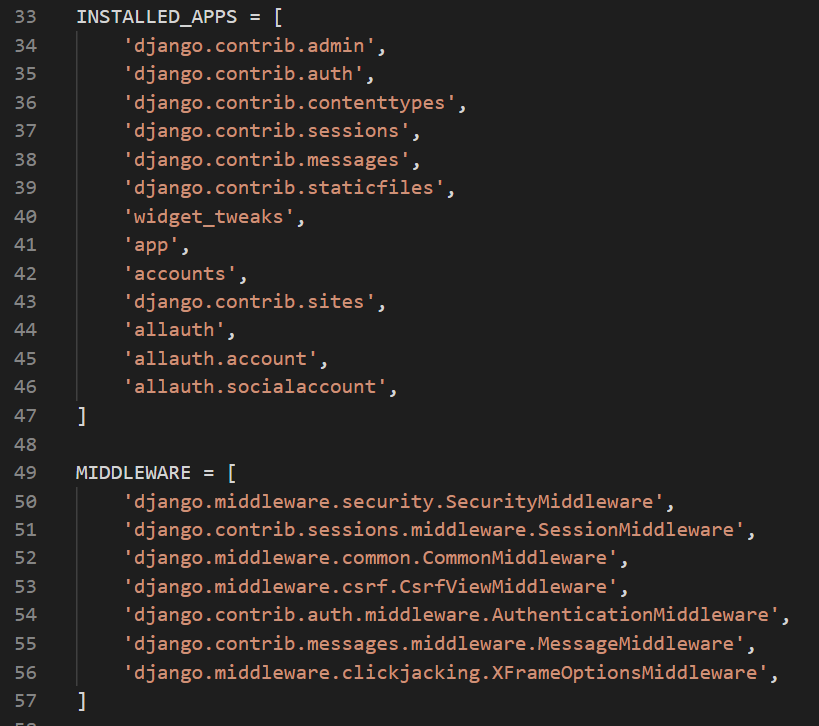Click line number 49 in the gutter
This screenshot has width=819, height=726.
click(x=26, y=473)
